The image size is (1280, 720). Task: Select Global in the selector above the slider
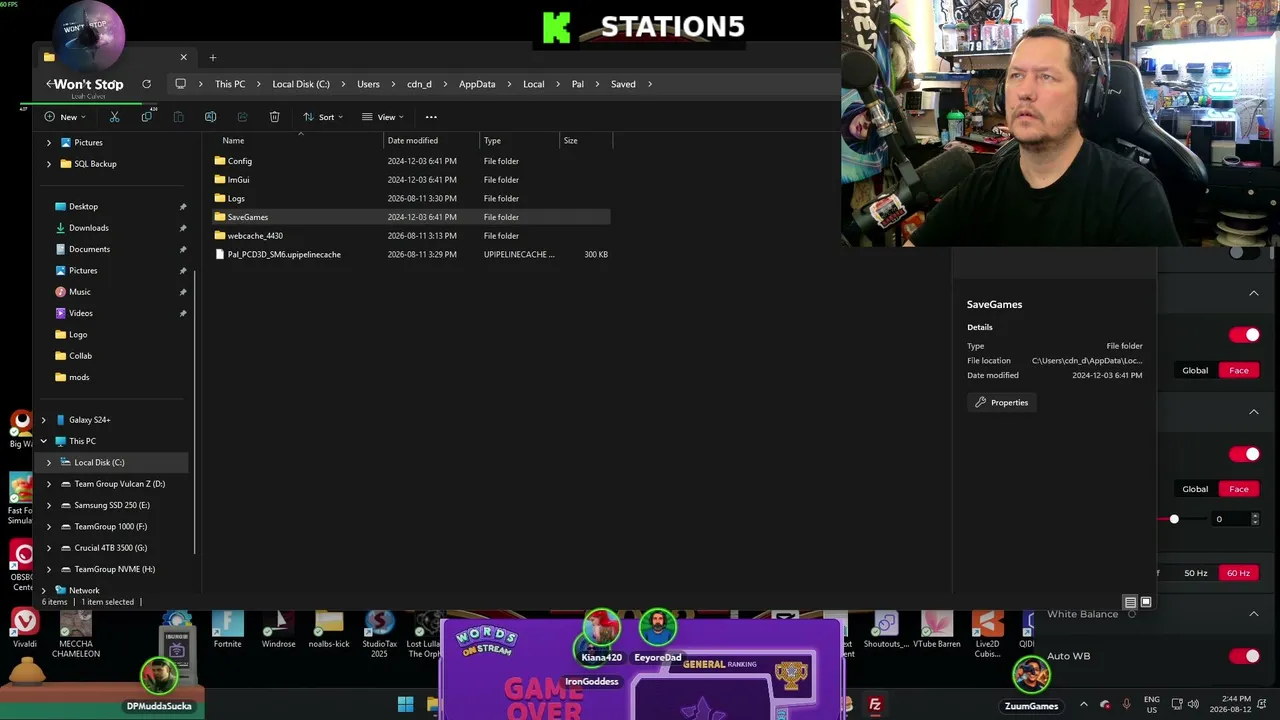coord(1195,489)
